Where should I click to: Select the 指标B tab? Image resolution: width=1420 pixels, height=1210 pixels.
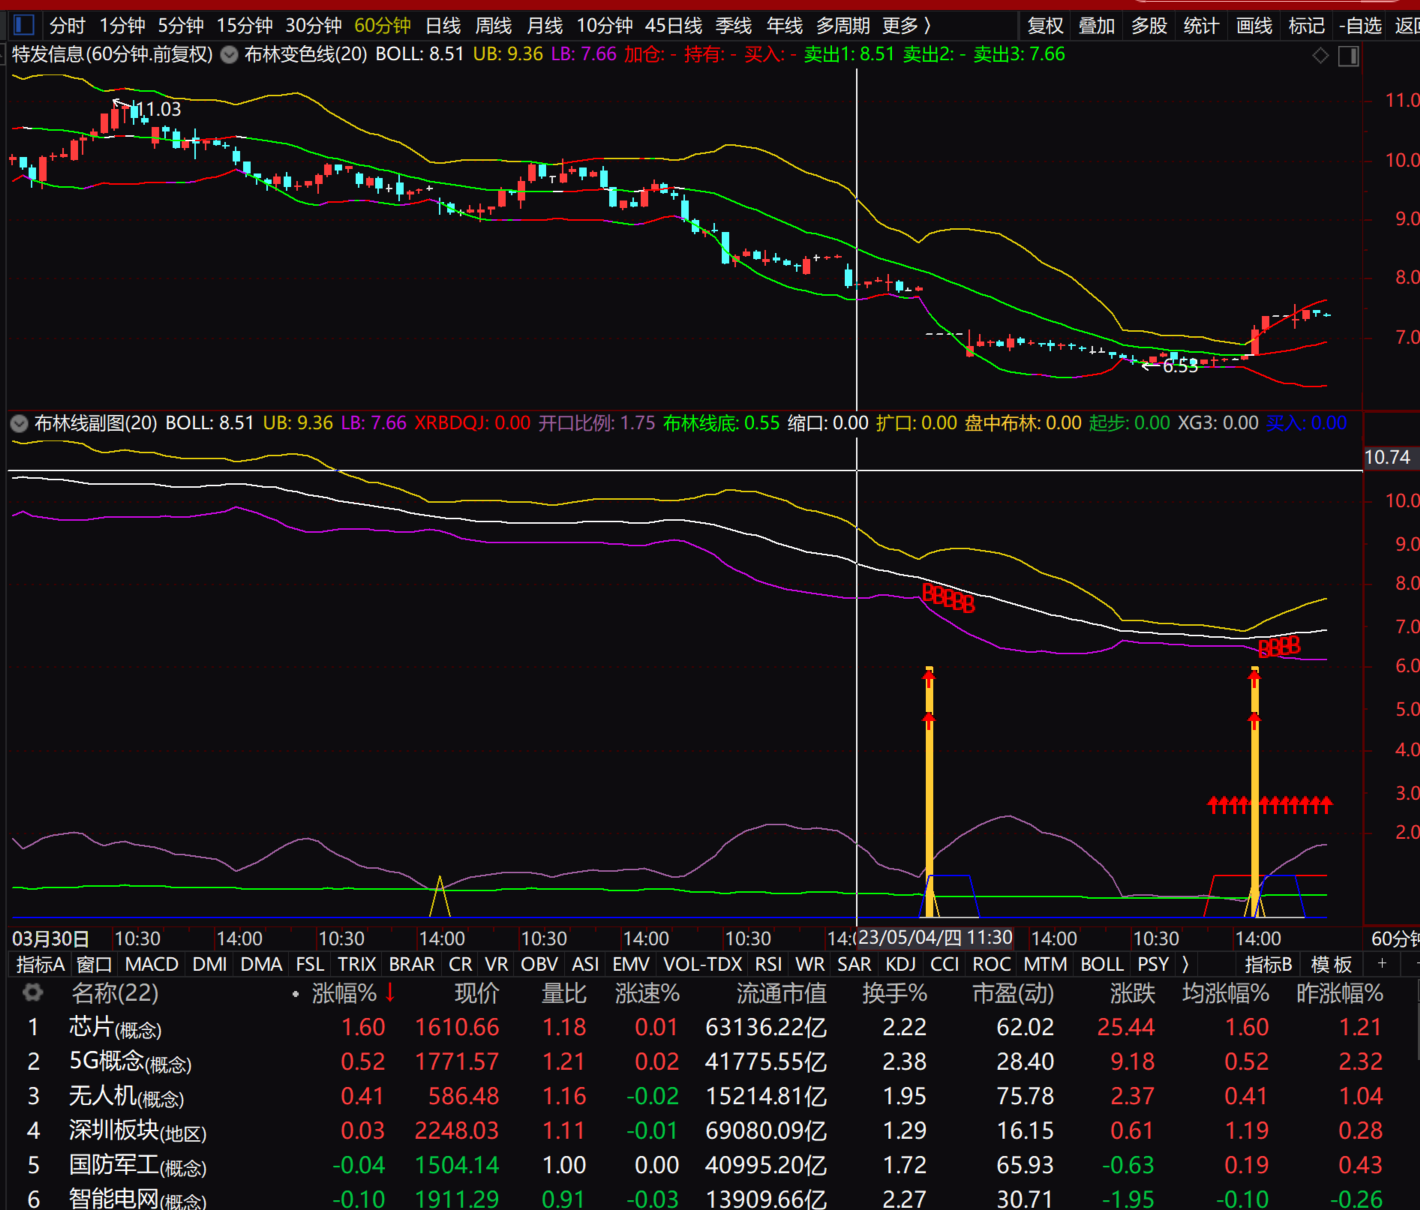1268,964
